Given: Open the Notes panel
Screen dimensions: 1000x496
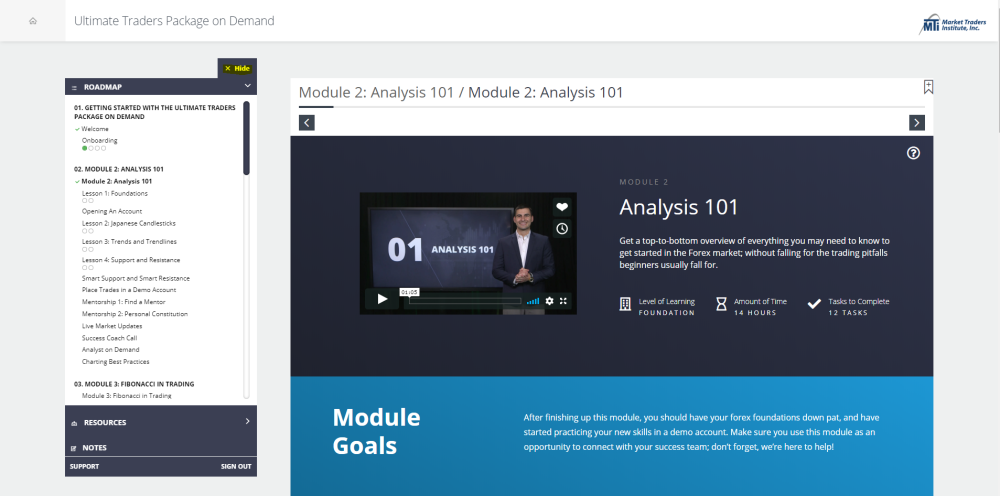Looking at the screenshot, I should pos(161,448).
